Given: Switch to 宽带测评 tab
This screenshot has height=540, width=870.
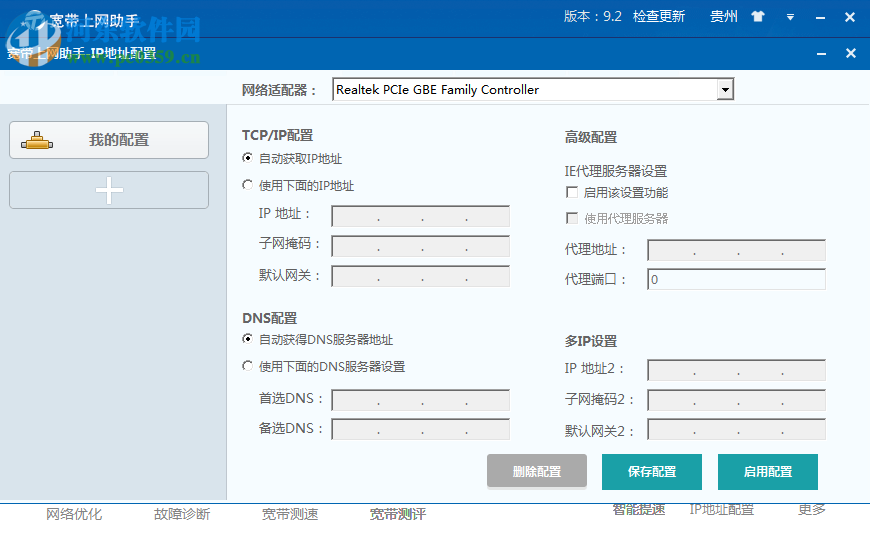Looking at the screenshot, I should (x=398, y=514).
